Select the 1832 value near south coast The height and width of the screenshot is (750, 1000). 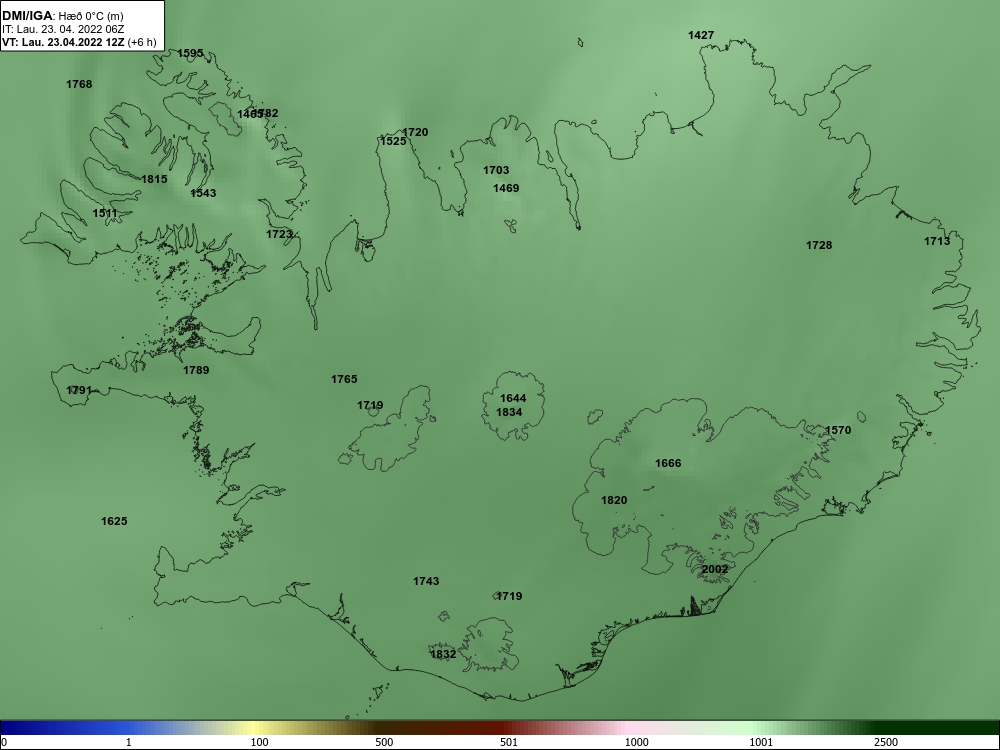(443, 654)
